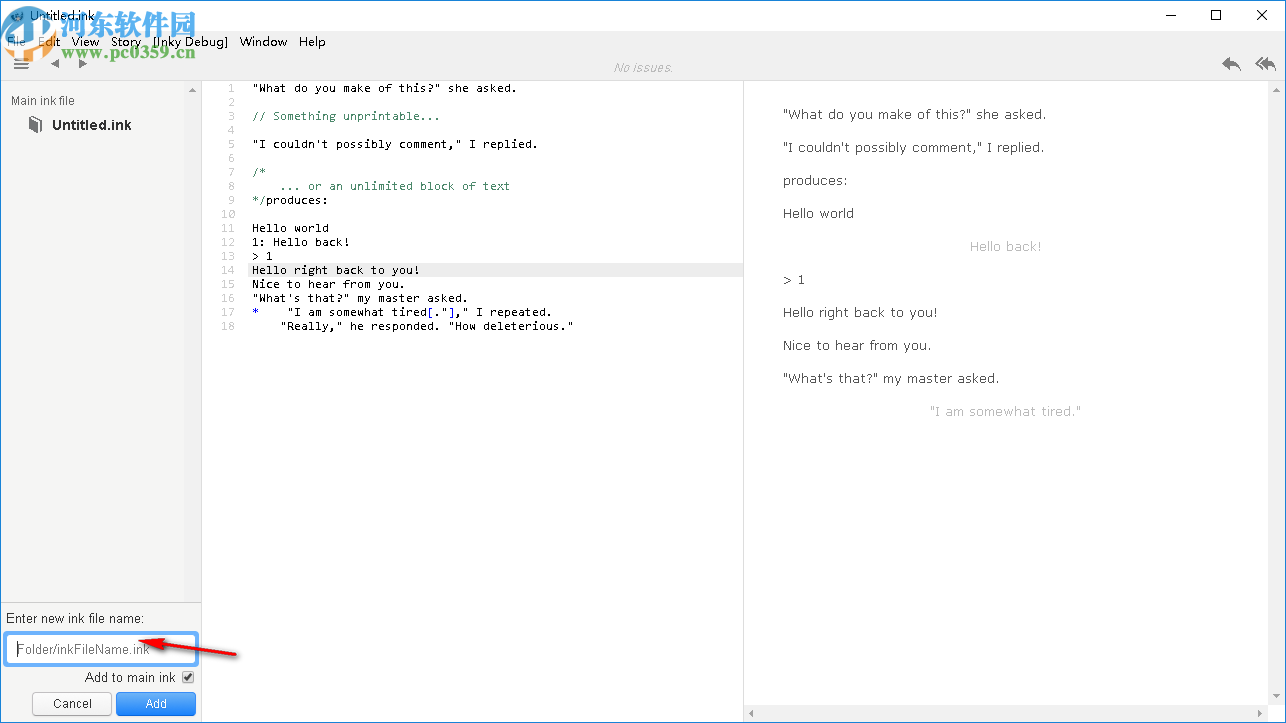Viewport: 1286px width, 723px height.
Task: Open the File menu
Action: (x=17, y=42)
